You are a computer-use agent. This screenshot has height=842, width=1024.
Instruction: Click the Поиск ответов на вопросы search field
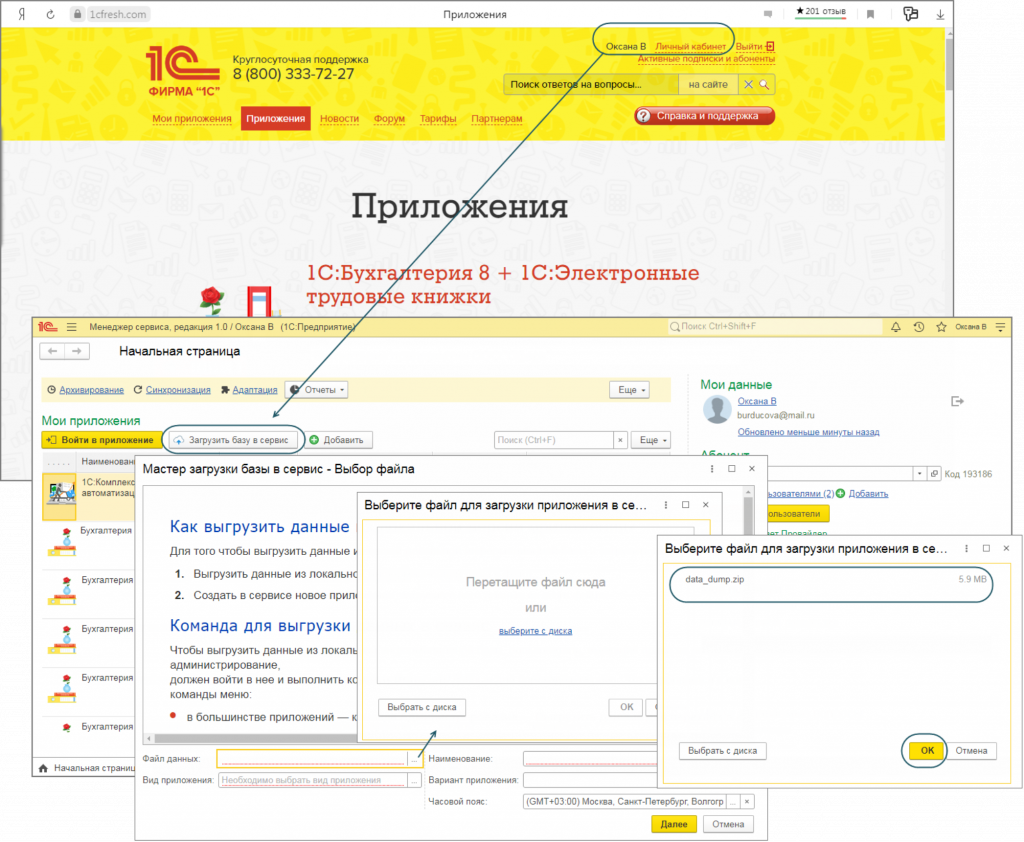[590, 85]
